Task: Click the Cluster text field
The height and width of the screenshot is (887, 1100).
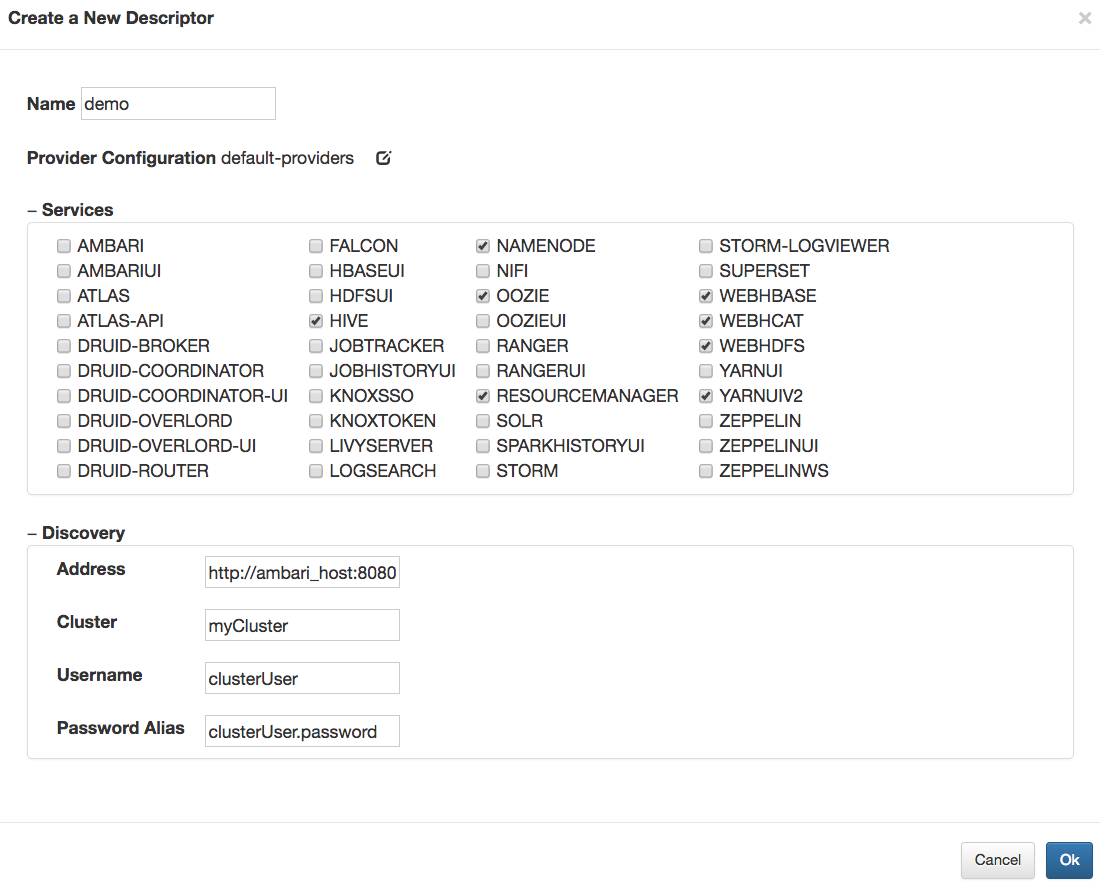Action: (302, 626)
